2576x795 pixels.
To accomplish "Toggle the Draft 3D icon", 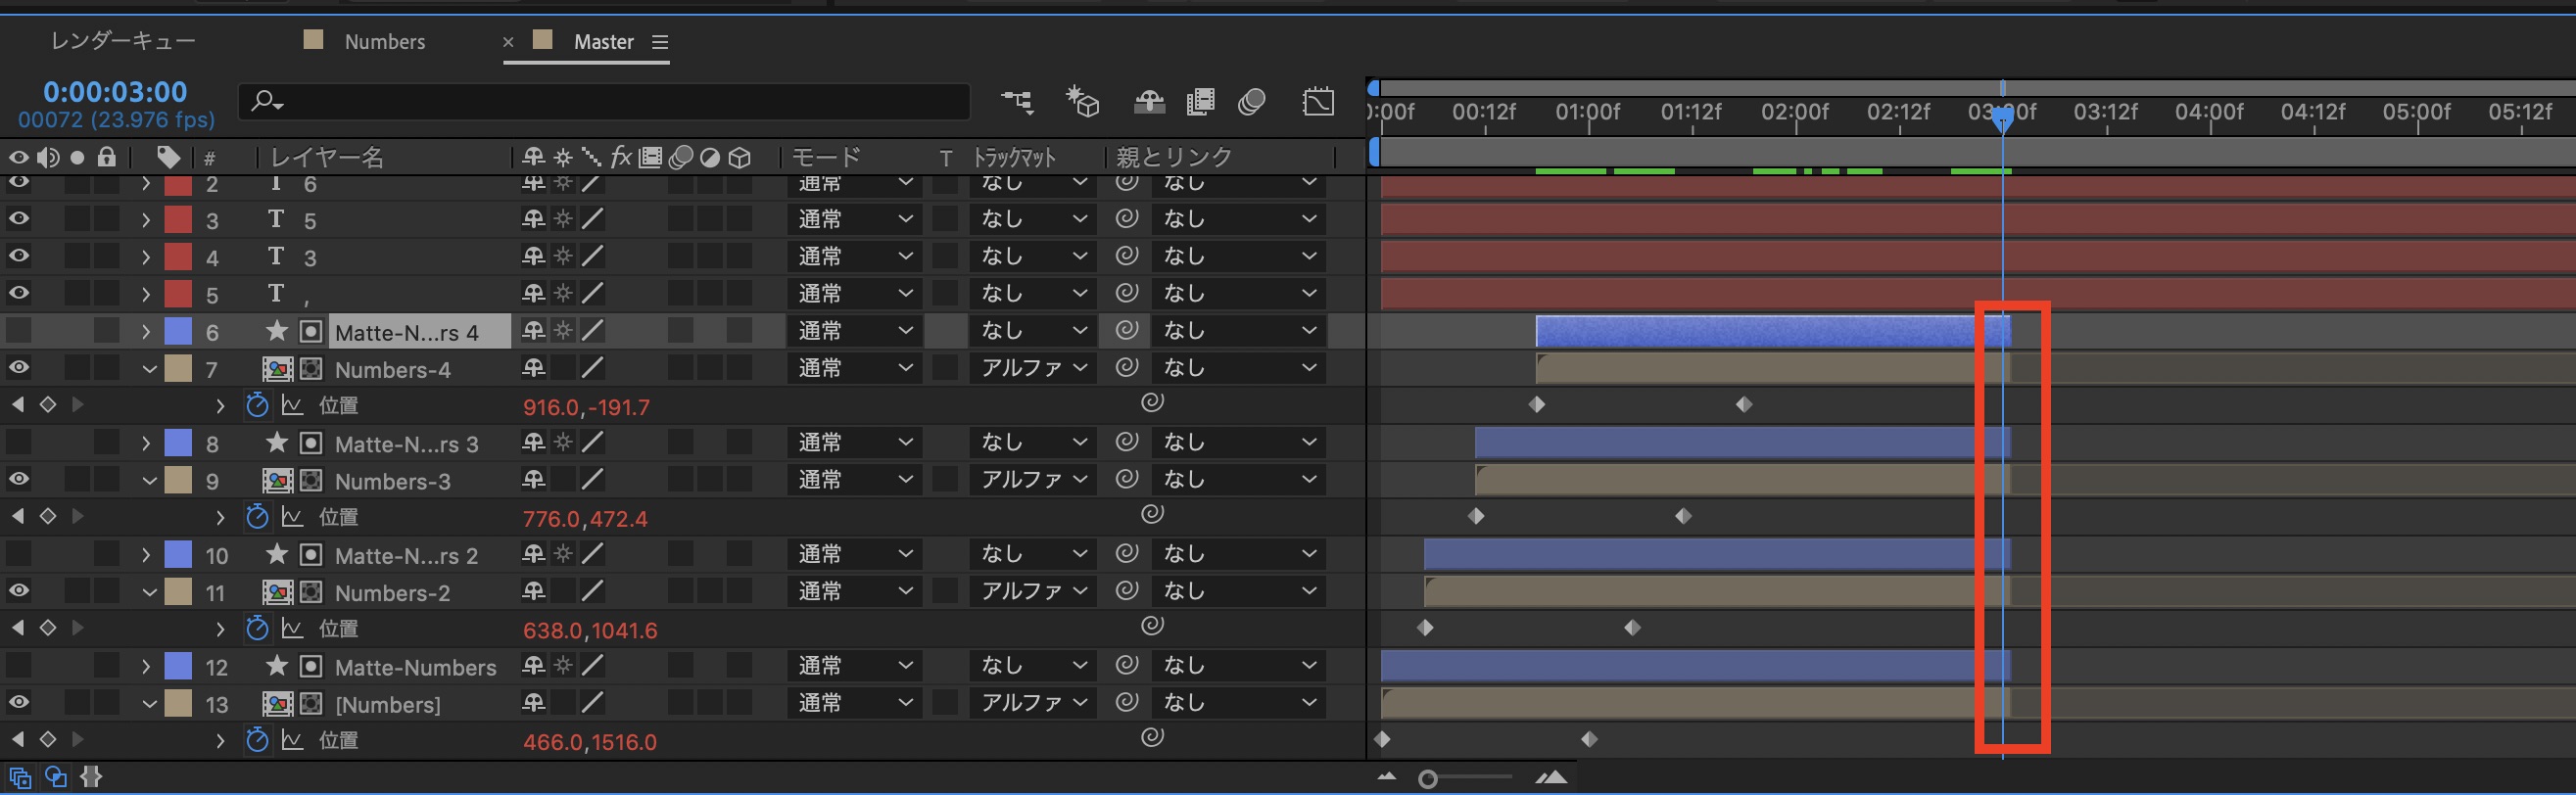I will tap(1083, 101).
